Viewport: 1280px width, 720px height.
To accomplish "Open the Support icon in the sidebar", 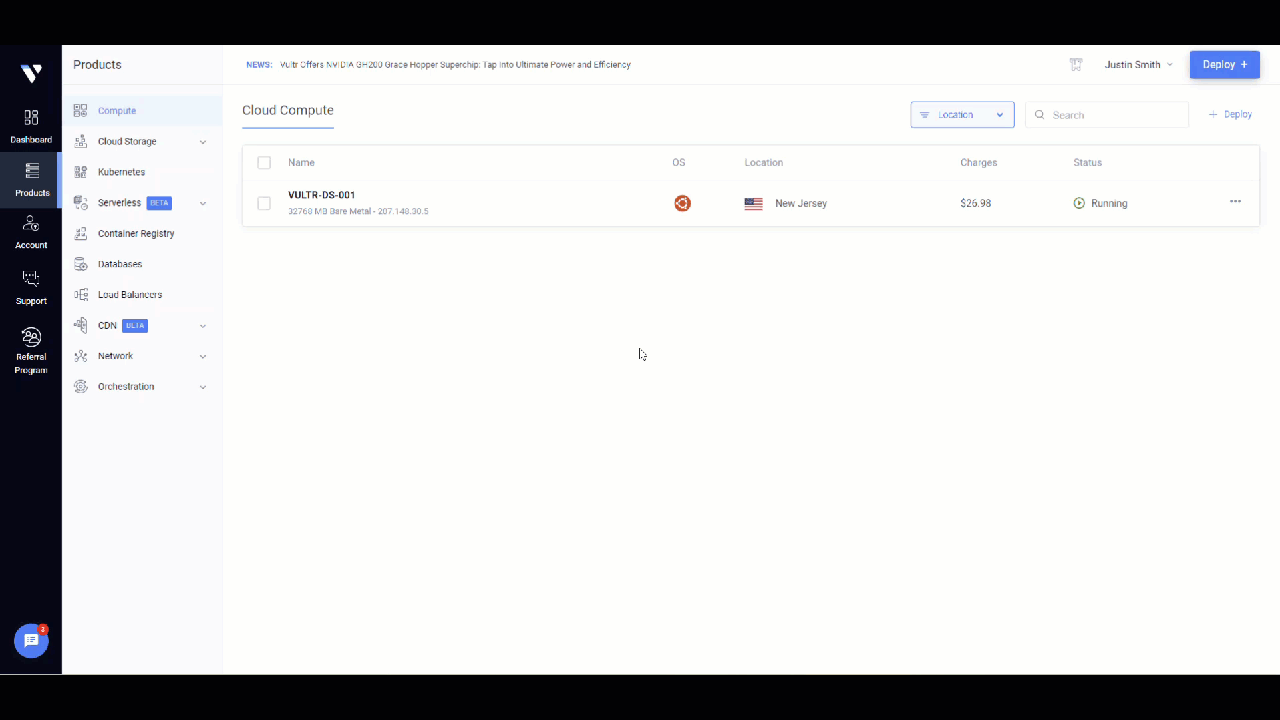I will click(x=31, y=285).
